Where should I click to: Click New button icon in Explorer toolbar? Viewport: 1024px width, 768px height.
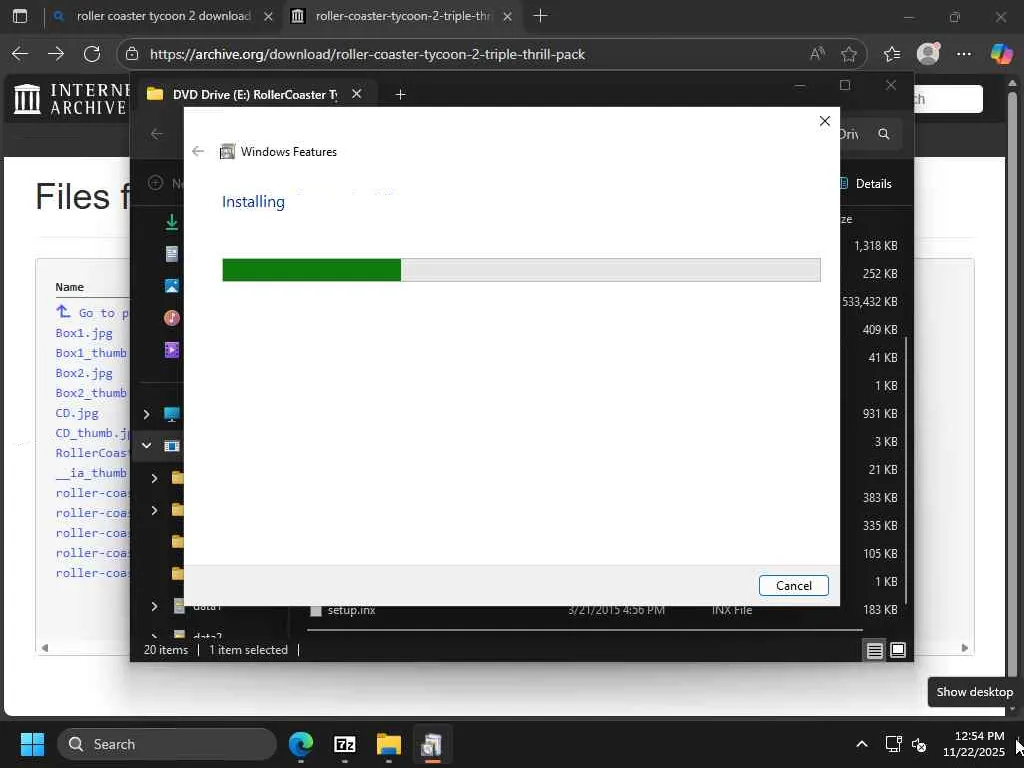pos(155,183)
